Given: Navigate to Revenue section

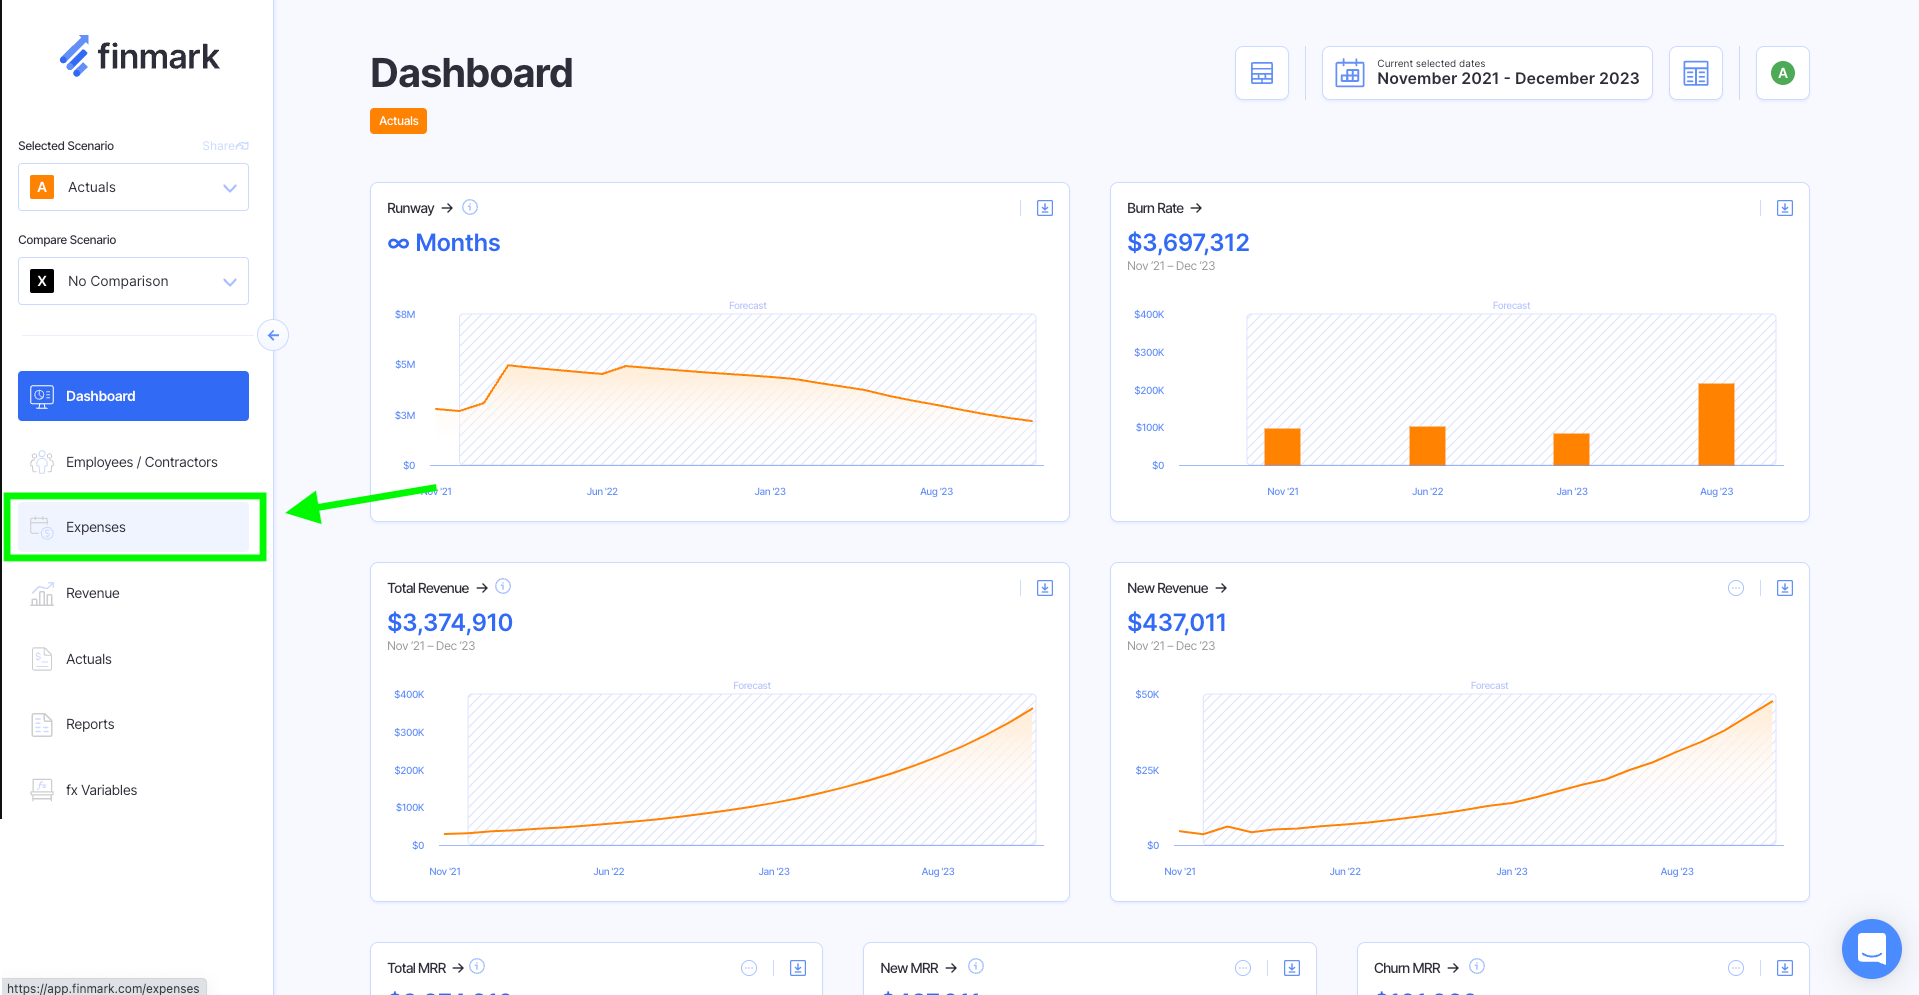Looking at the screenshot, I should (x=92, y=593).
